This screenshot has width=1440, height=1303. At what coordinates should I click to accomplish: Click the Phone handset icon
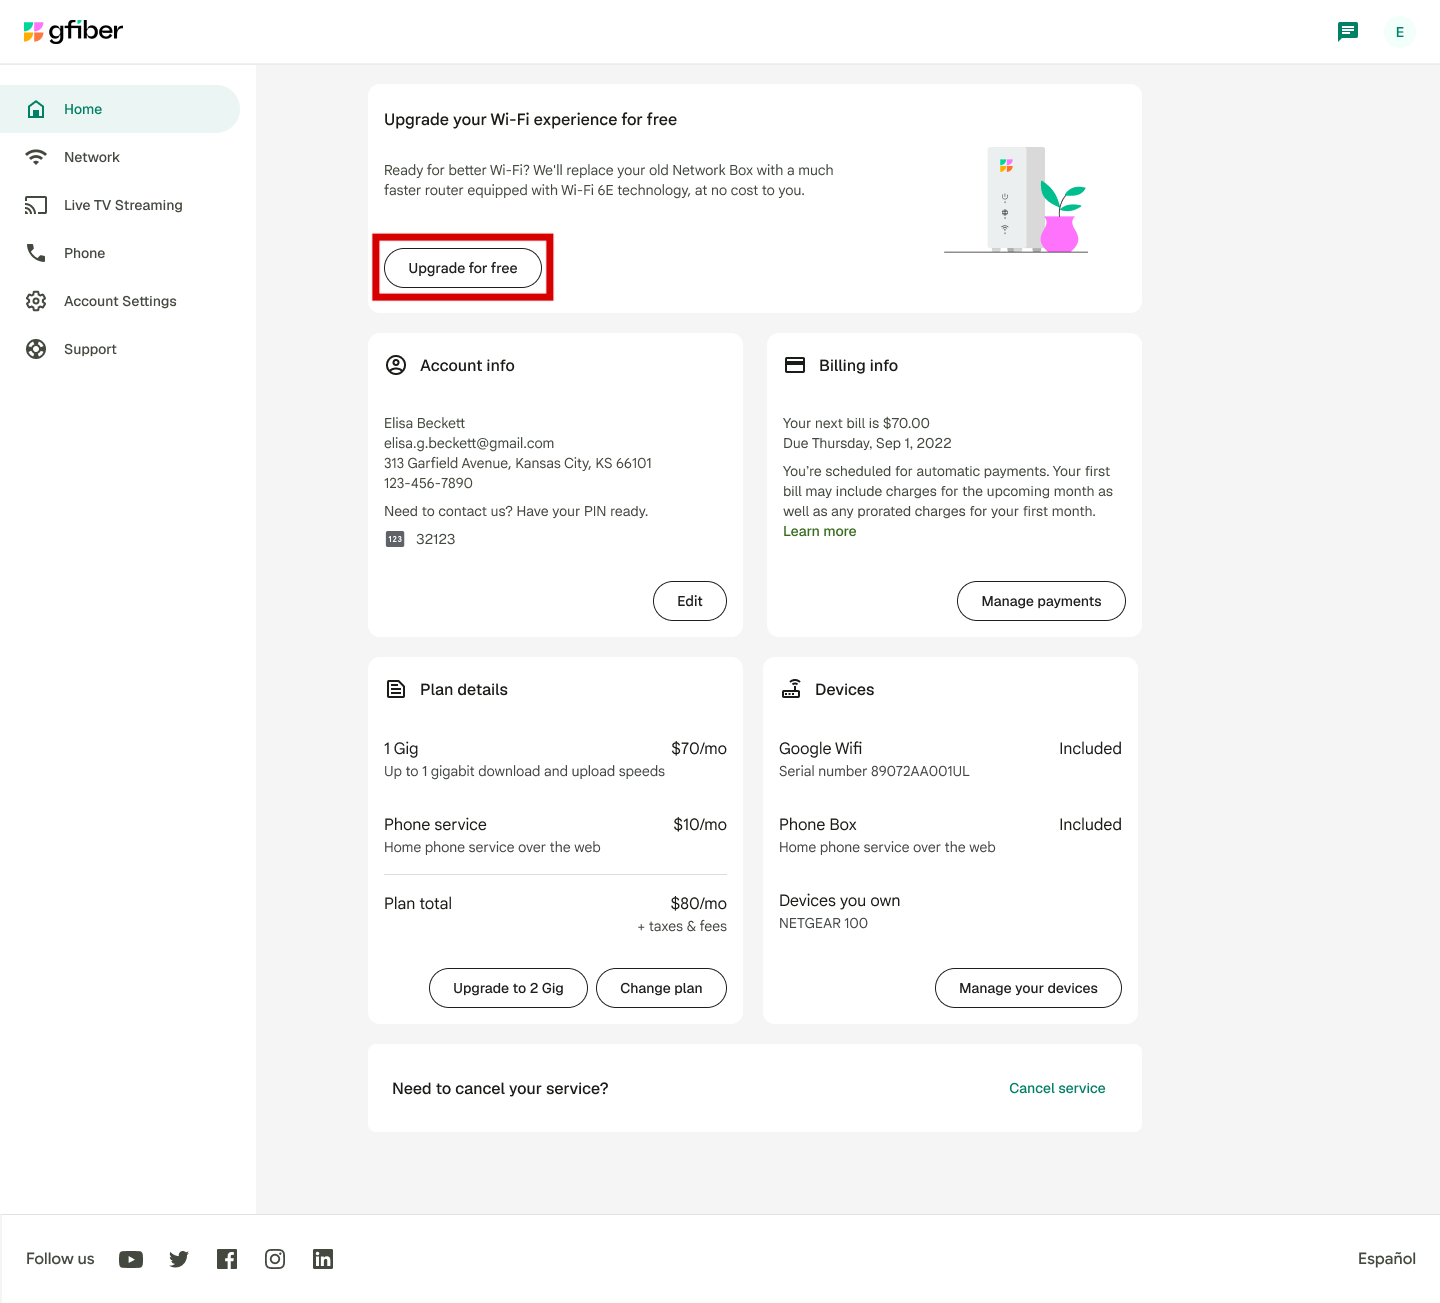tap(36, 253)
